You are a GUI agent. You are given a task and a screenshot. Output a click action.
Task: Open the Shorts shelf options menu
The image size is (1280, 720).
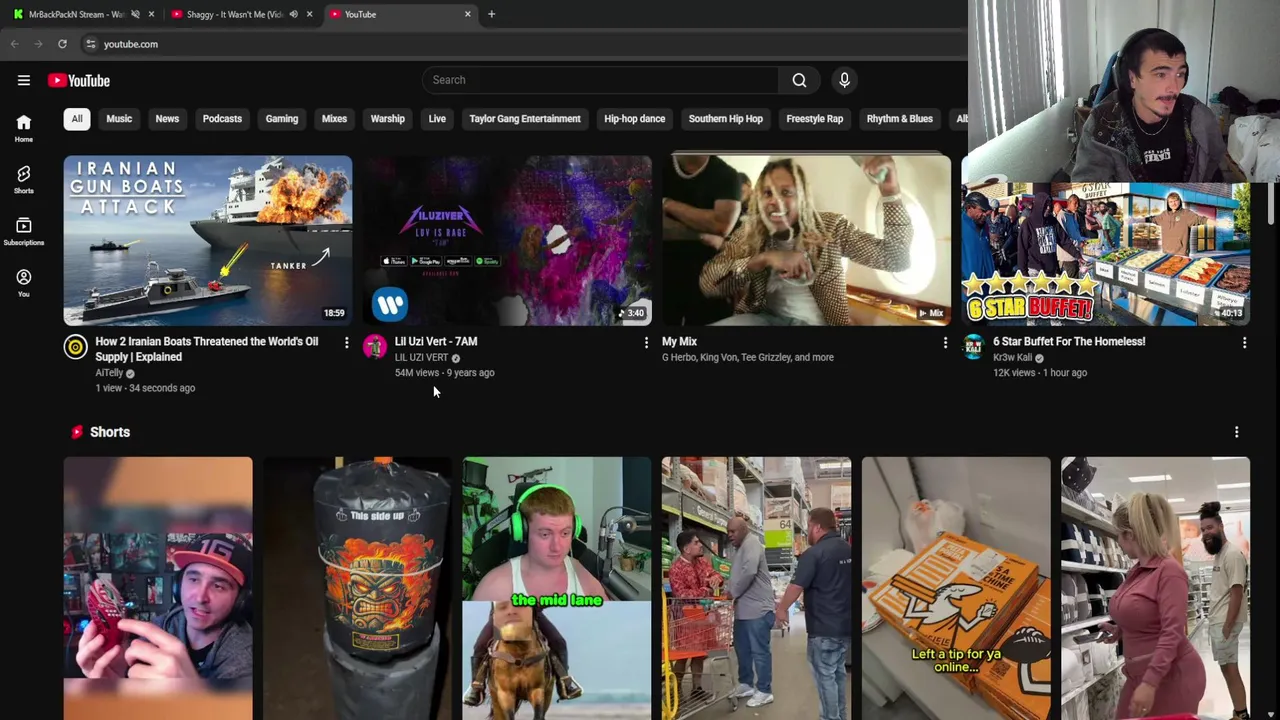[x=1236, y=432]
